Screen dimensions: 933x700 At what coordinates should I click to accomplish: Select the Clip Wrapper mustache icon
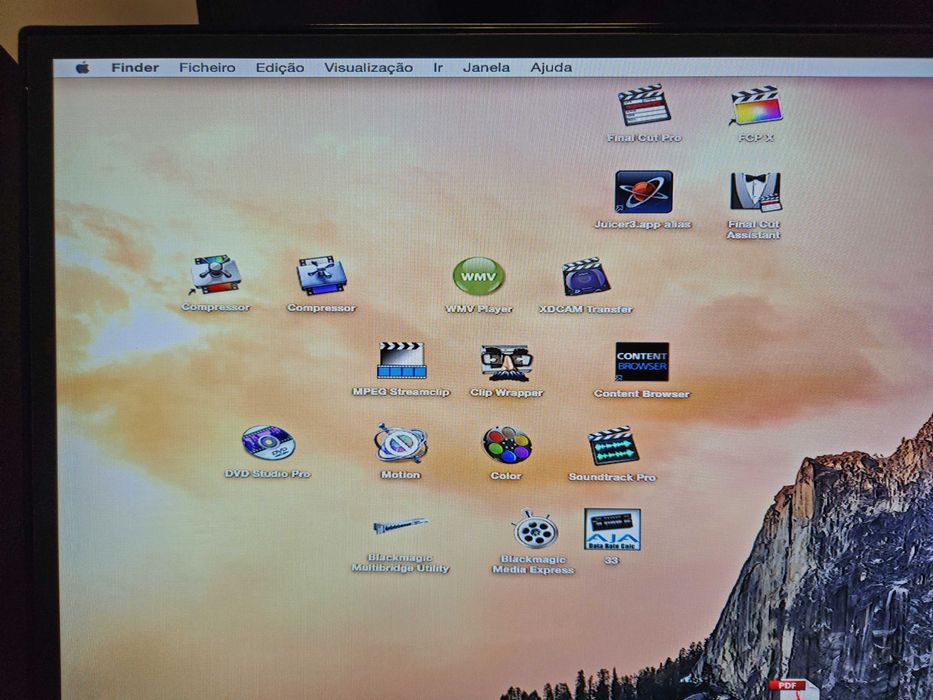(x=506, y=362)
